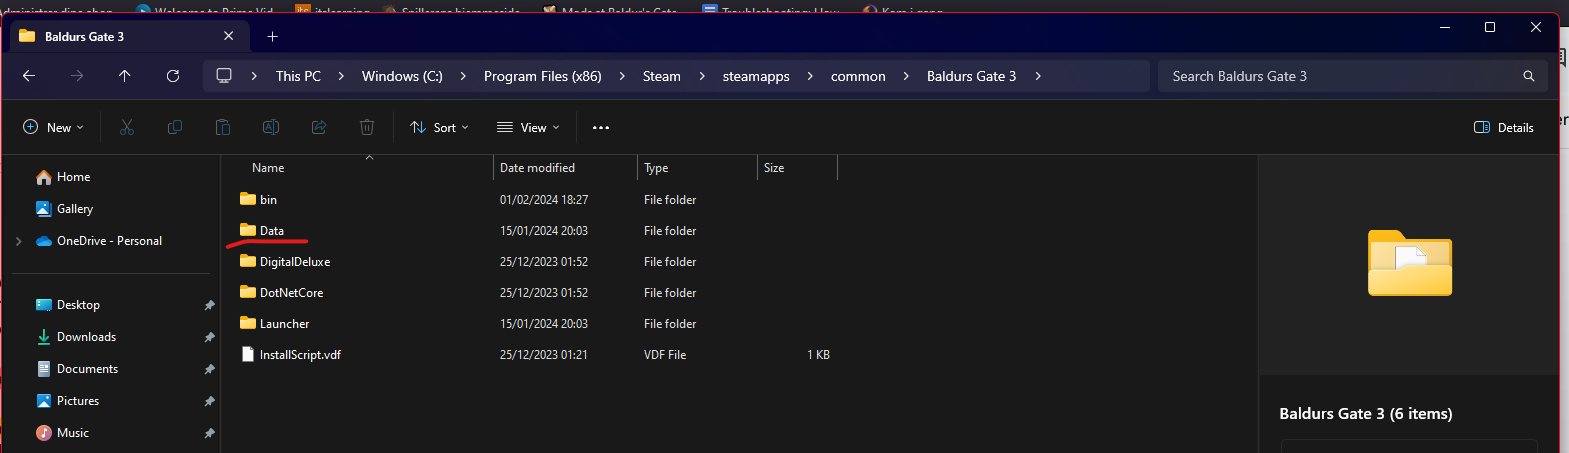Click the Share icon in toolbar
Viewport: 1569px width, 453px height.
pyautogui.click(x=319, y=127)
